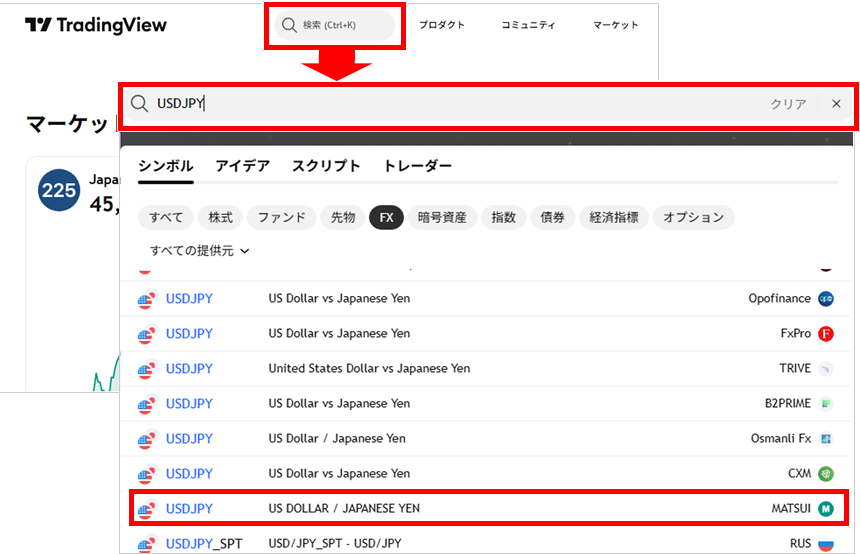
Task: Click the "FxPro" provider name
Action: tap(795, 333)
